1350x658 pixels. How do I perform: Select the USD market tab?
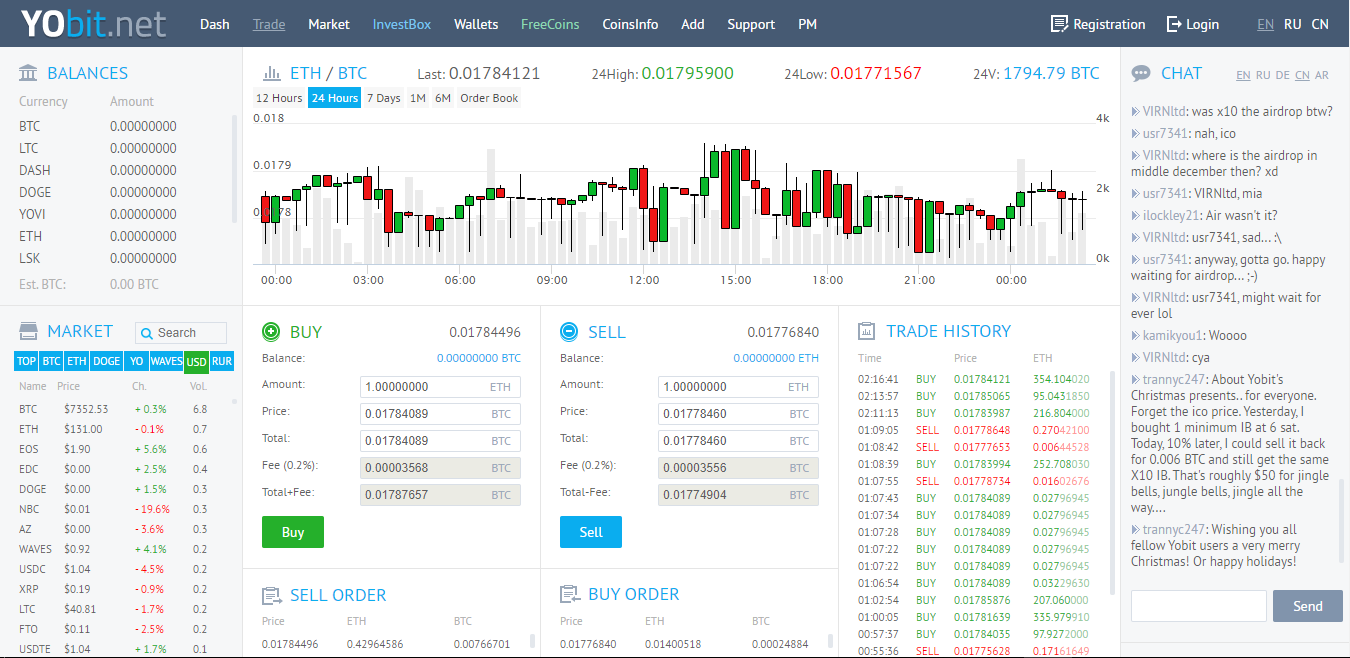pos(197,361)
